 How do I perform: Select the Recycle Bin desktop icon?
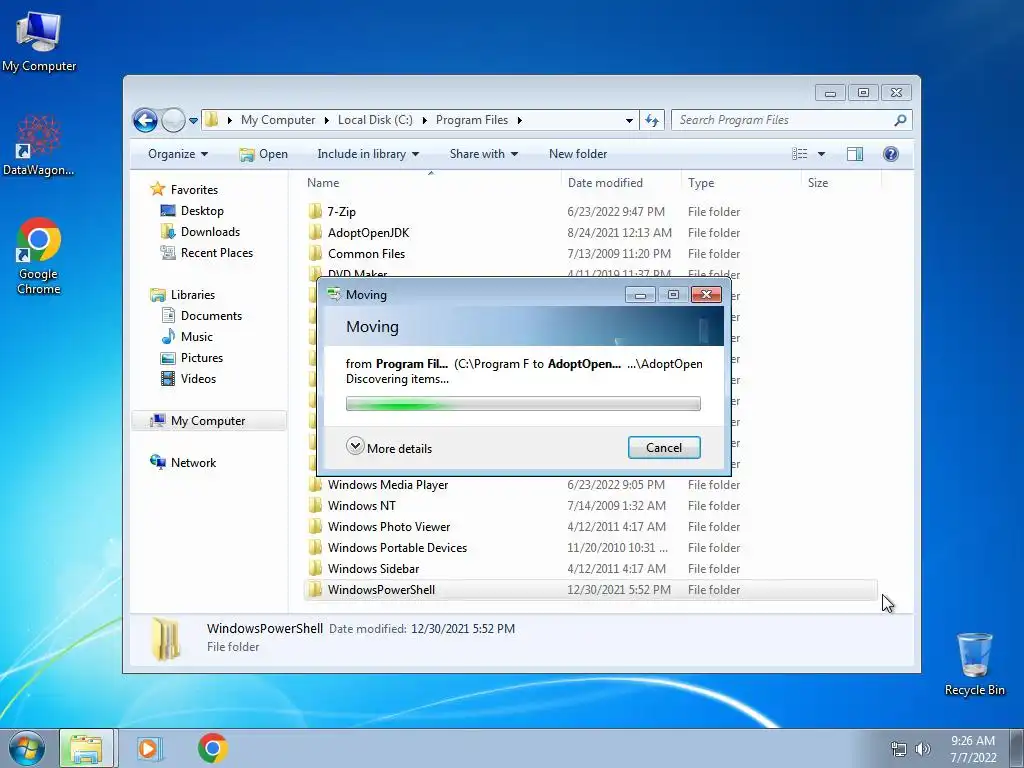[x=974, y=664]
